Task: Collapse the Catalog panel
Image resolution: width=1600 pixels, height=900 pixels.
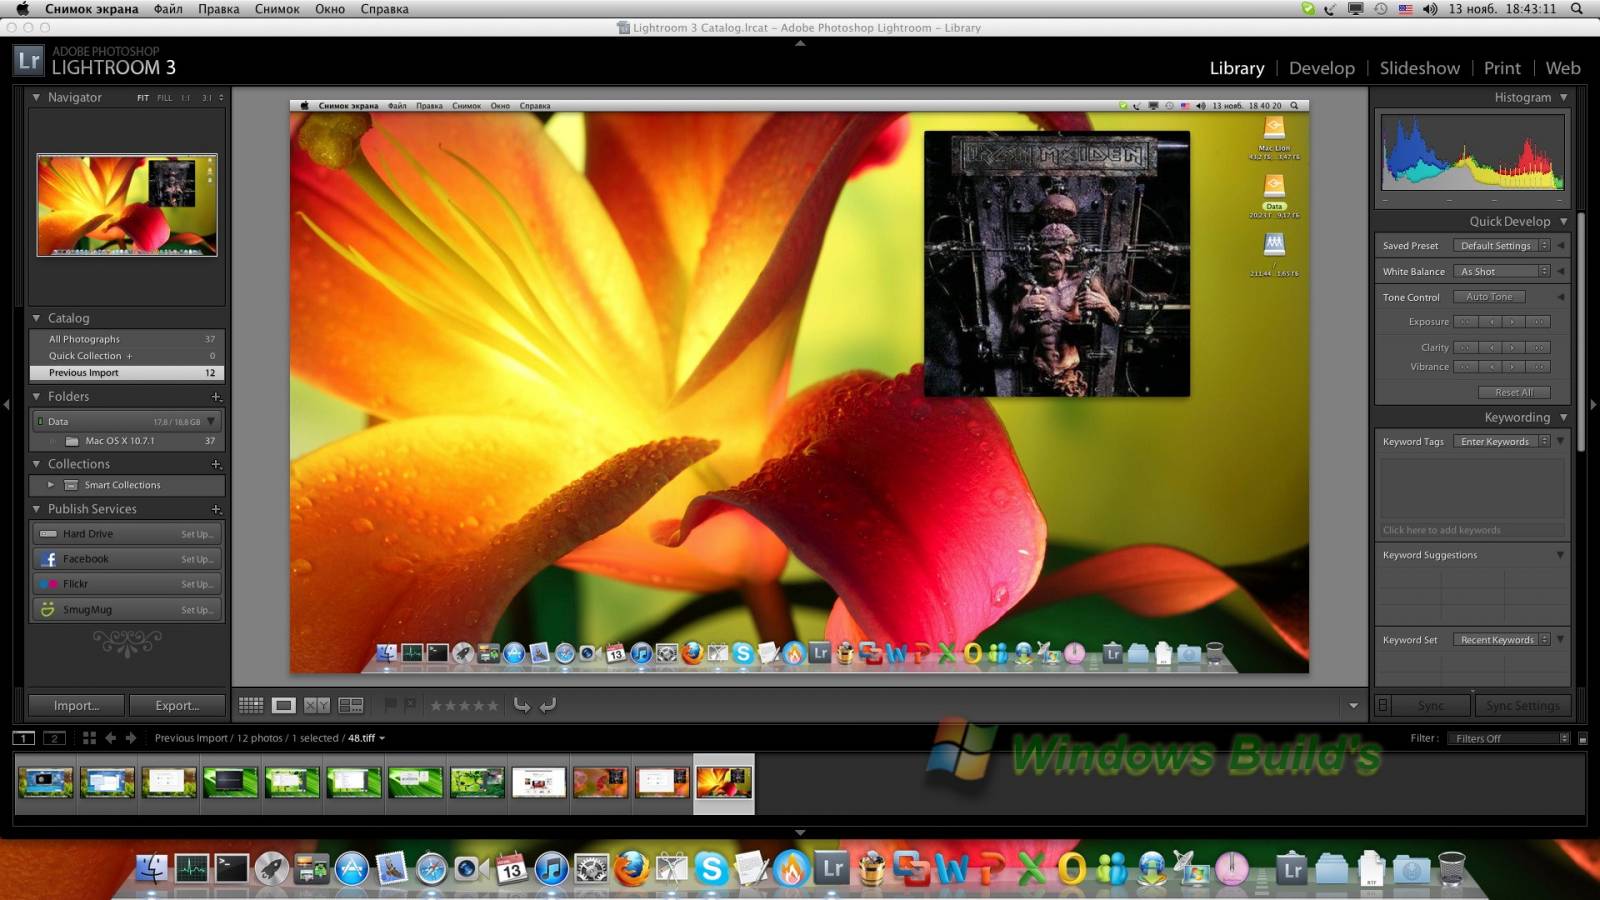Action: [36, 318]
